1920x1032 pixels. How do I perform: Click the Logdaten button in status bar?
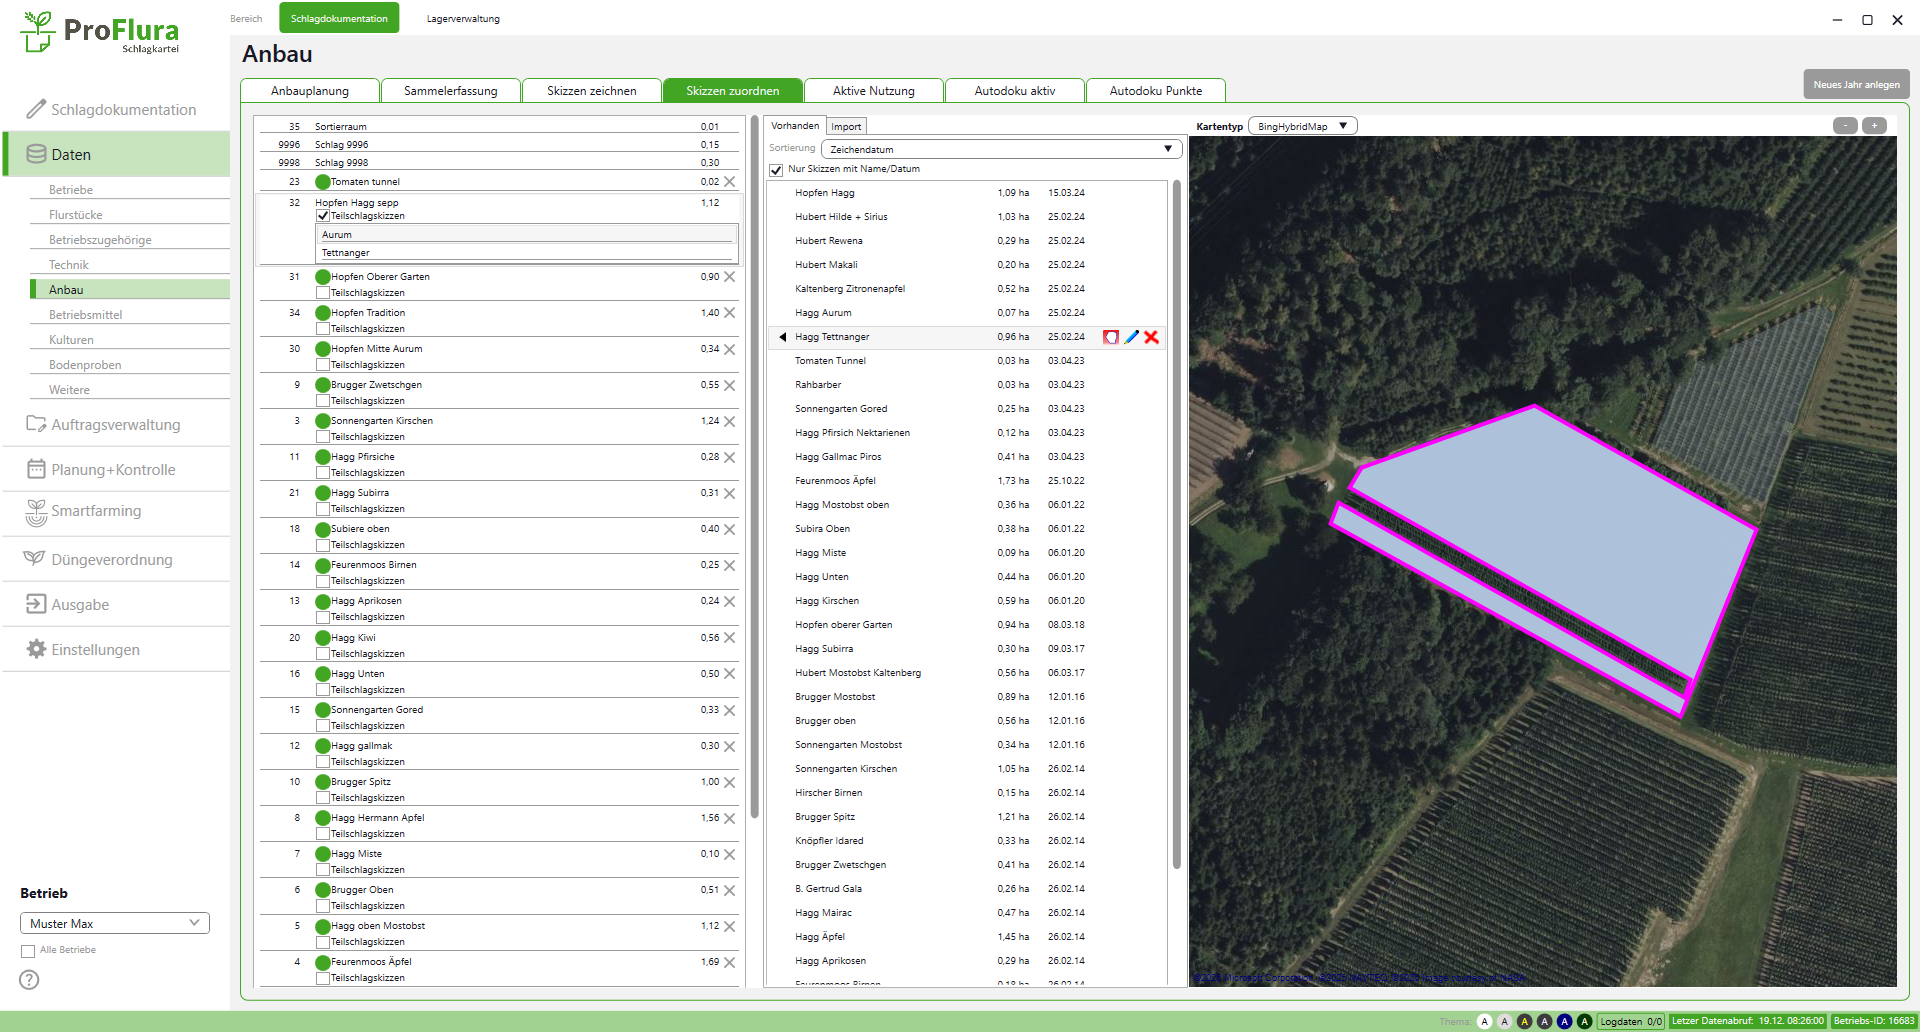(x=1630, y=1021)
